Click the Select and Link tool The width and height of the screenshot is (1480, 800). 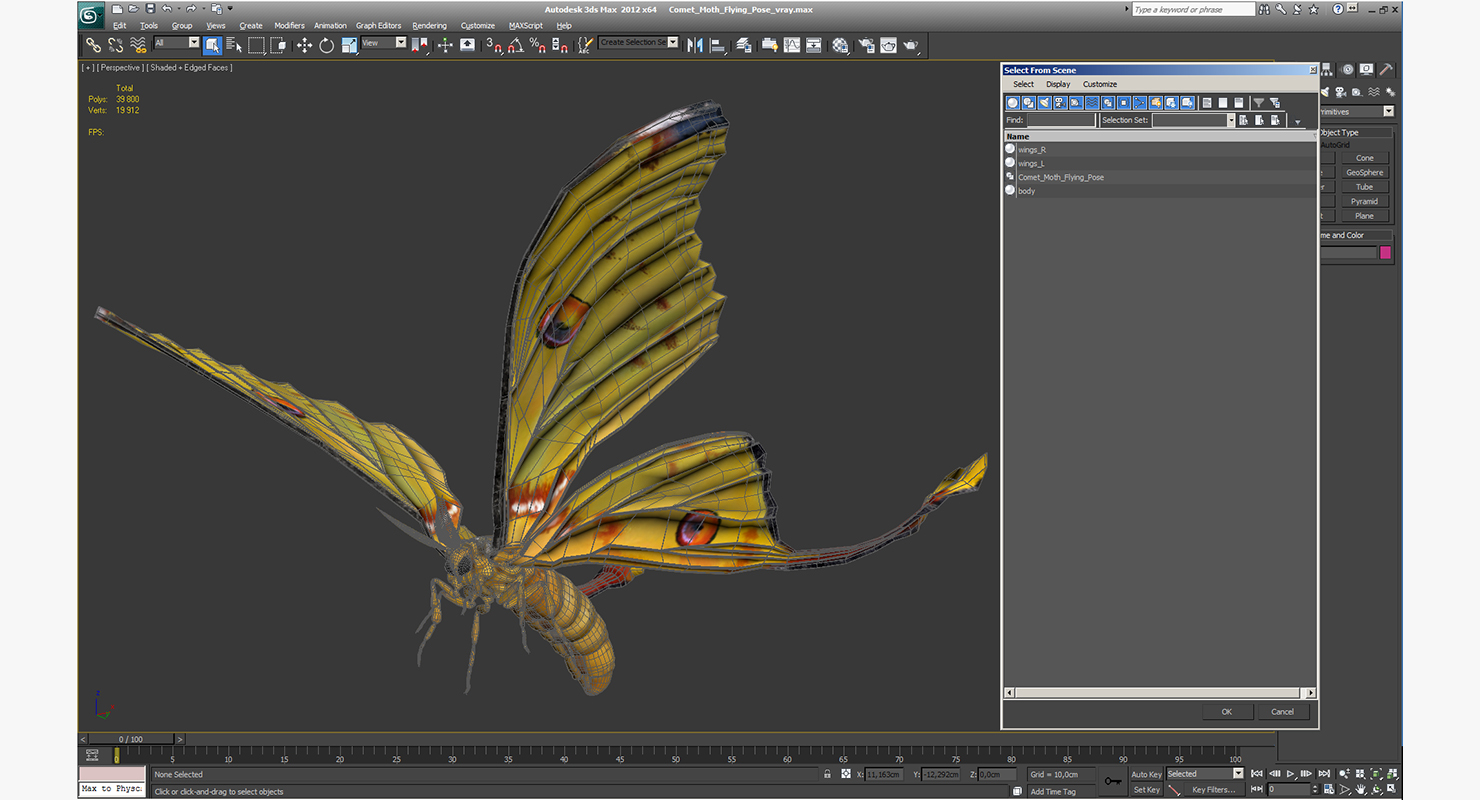tap(93, 45)
